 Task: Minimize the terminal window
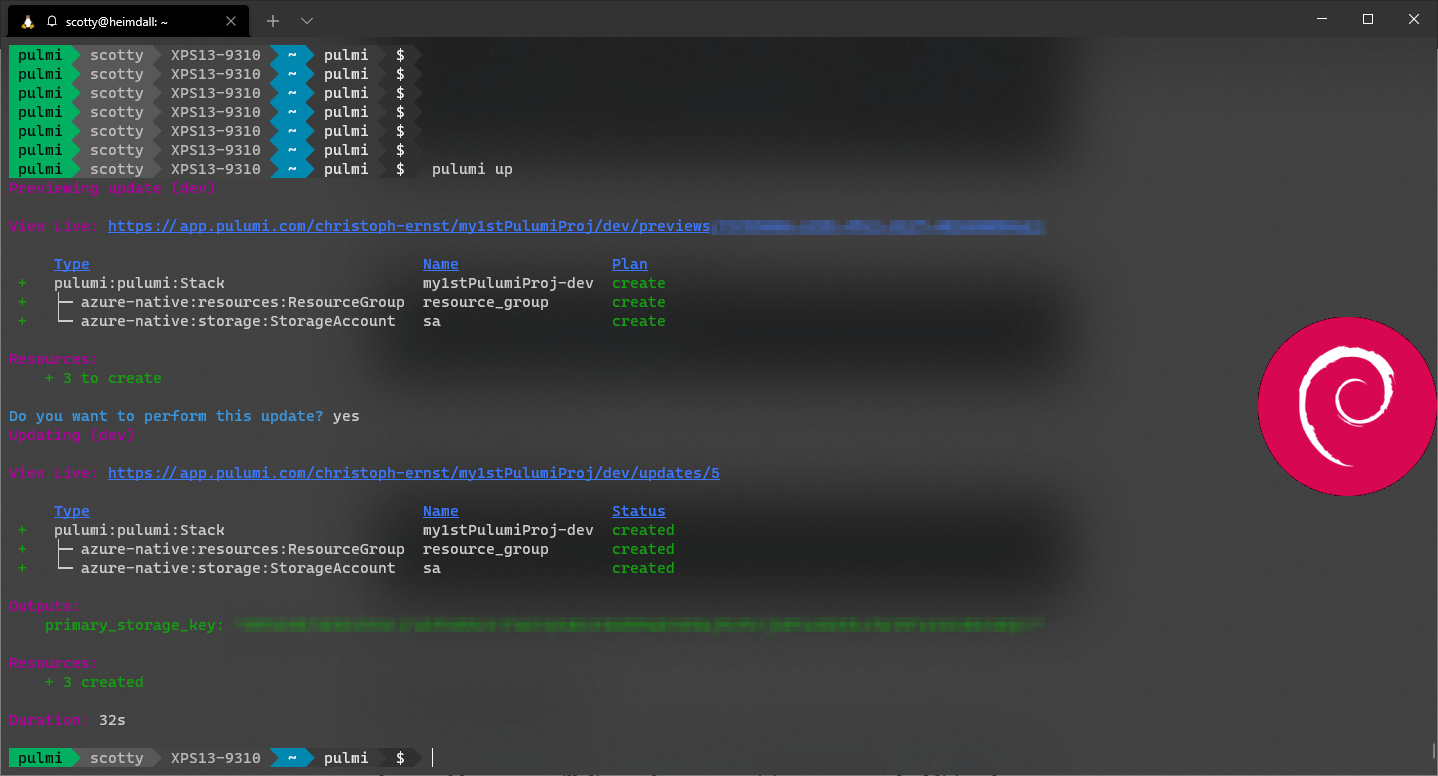pos(1321,20)
